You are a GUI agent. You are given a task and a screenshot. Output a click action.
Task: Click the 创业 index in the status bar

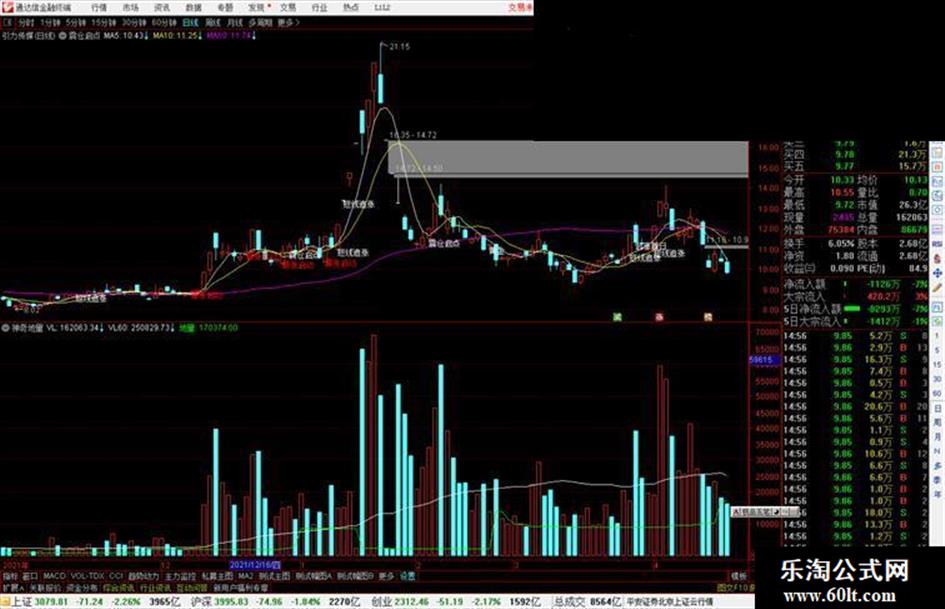[x=380, y=602]
